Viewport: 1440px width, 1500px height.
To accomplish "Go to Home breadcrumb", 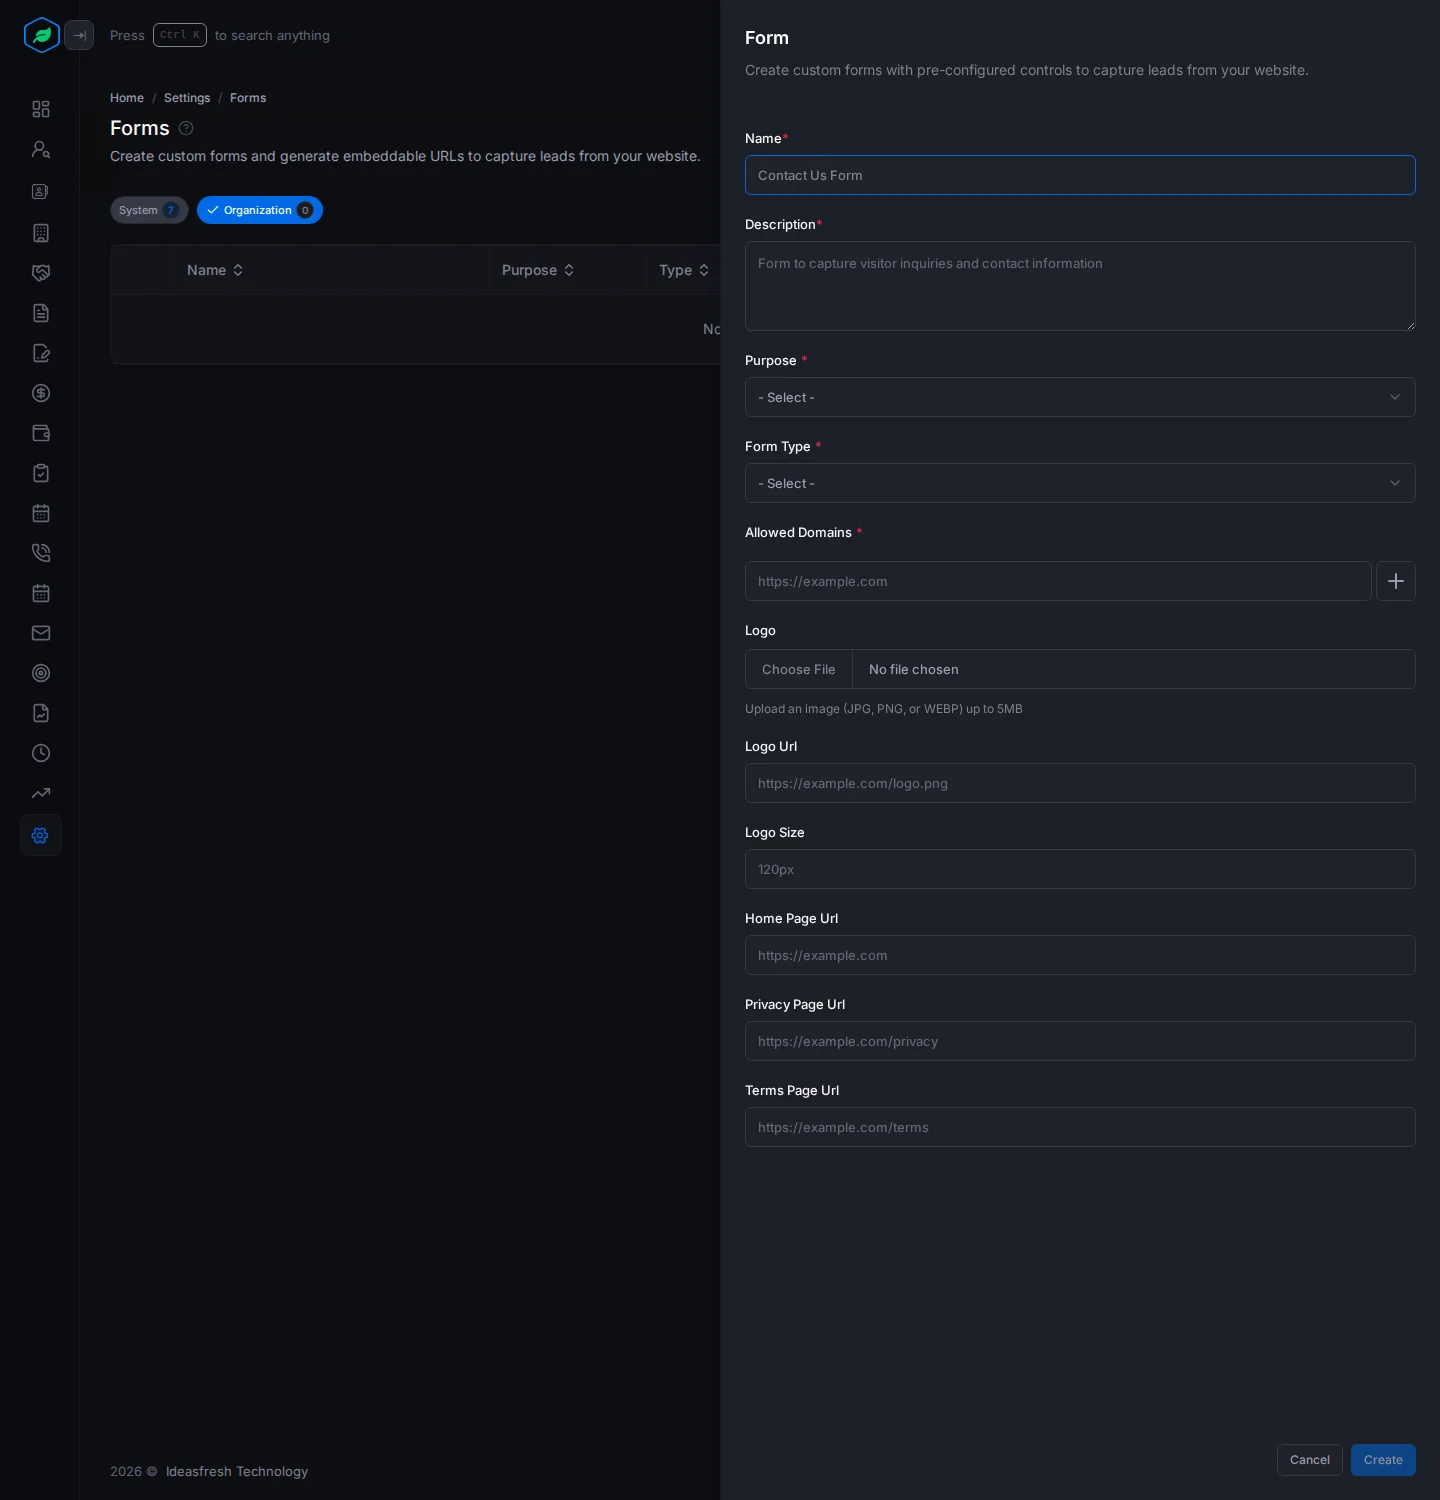I will coord(127,98).
